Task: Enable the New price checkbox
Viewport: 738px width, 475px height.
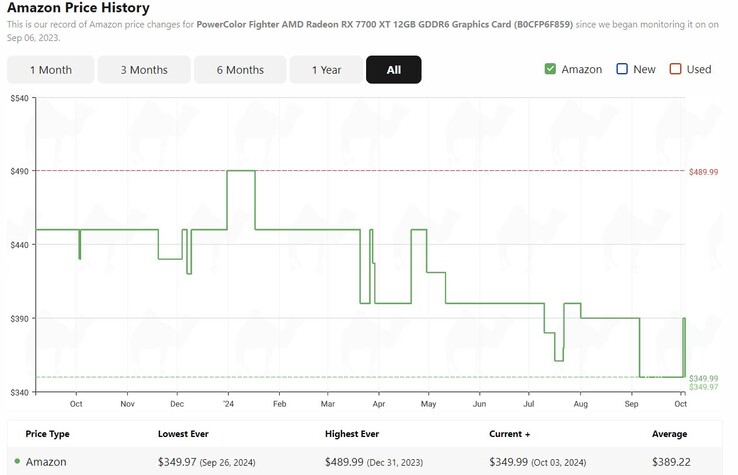Action: click(x=622, y=69)
